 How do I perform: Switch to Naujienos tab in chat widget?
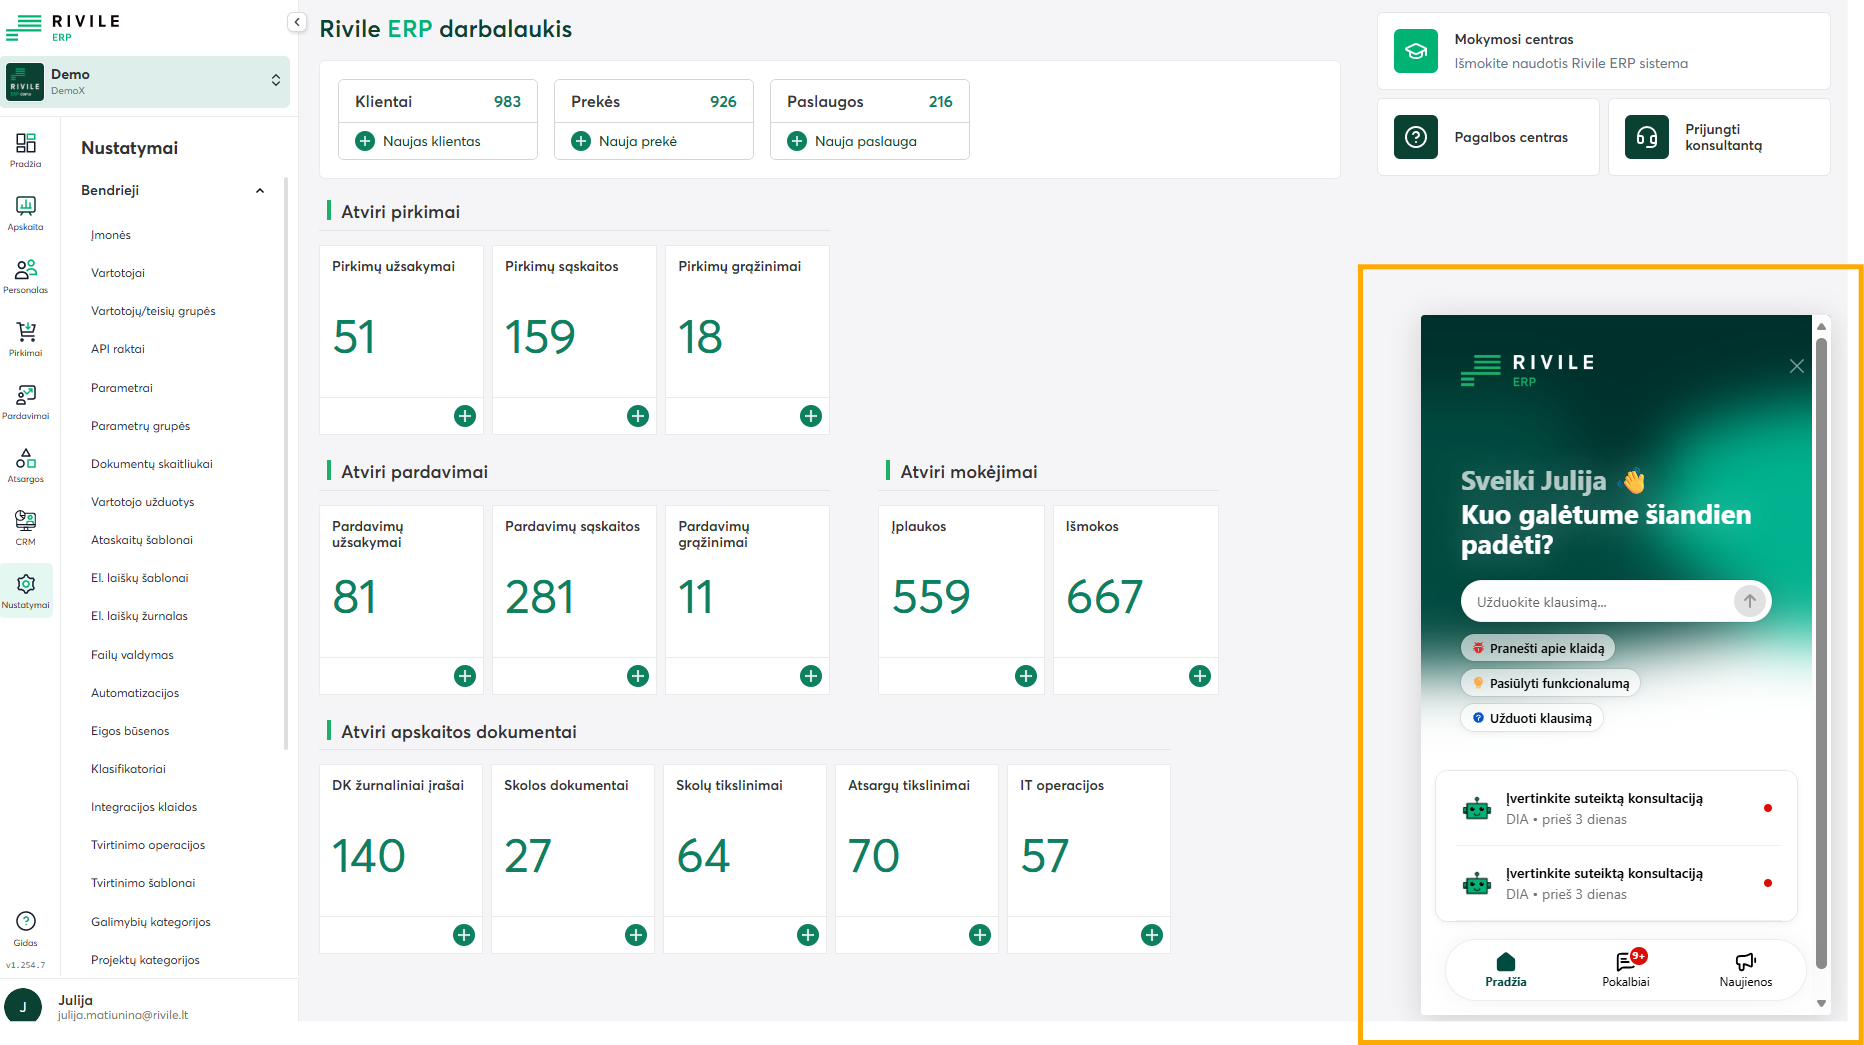[1745, 968]
